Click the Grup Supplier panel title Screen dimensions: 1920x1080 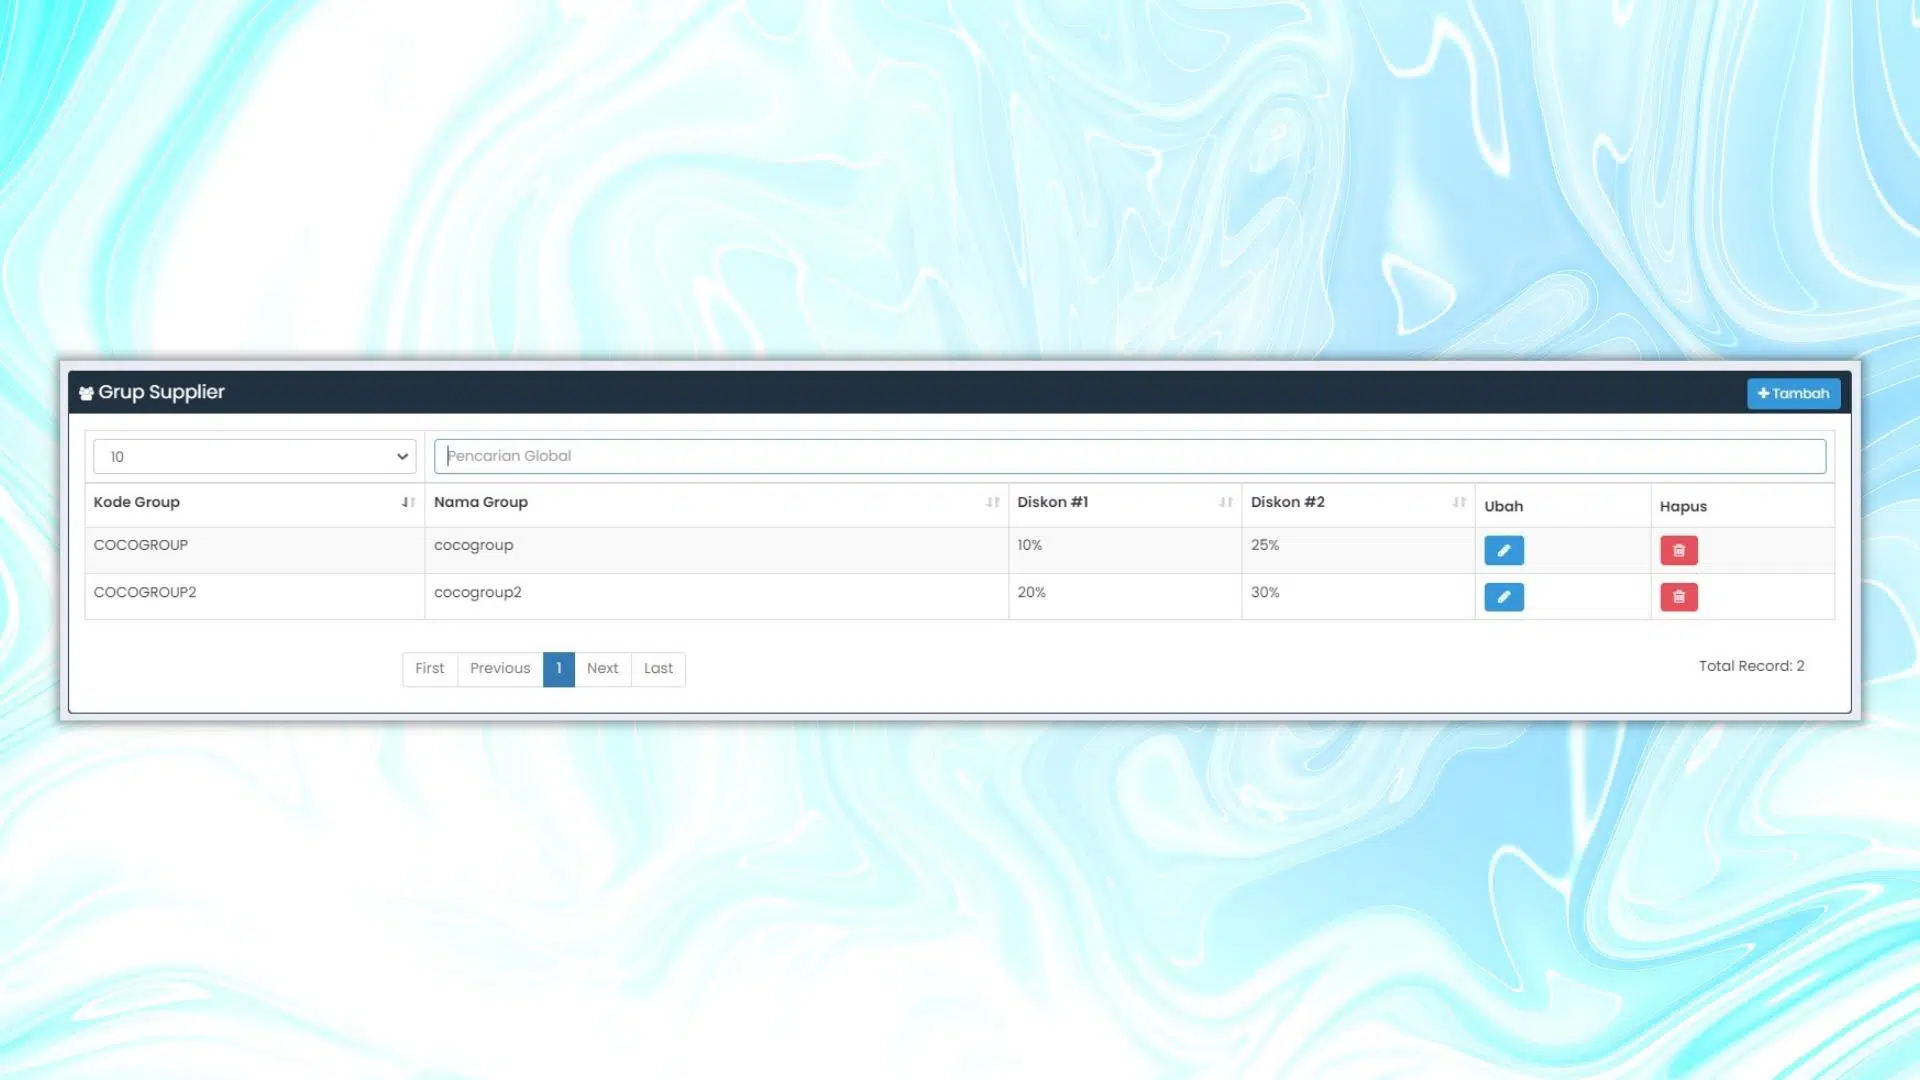point(161,392)
